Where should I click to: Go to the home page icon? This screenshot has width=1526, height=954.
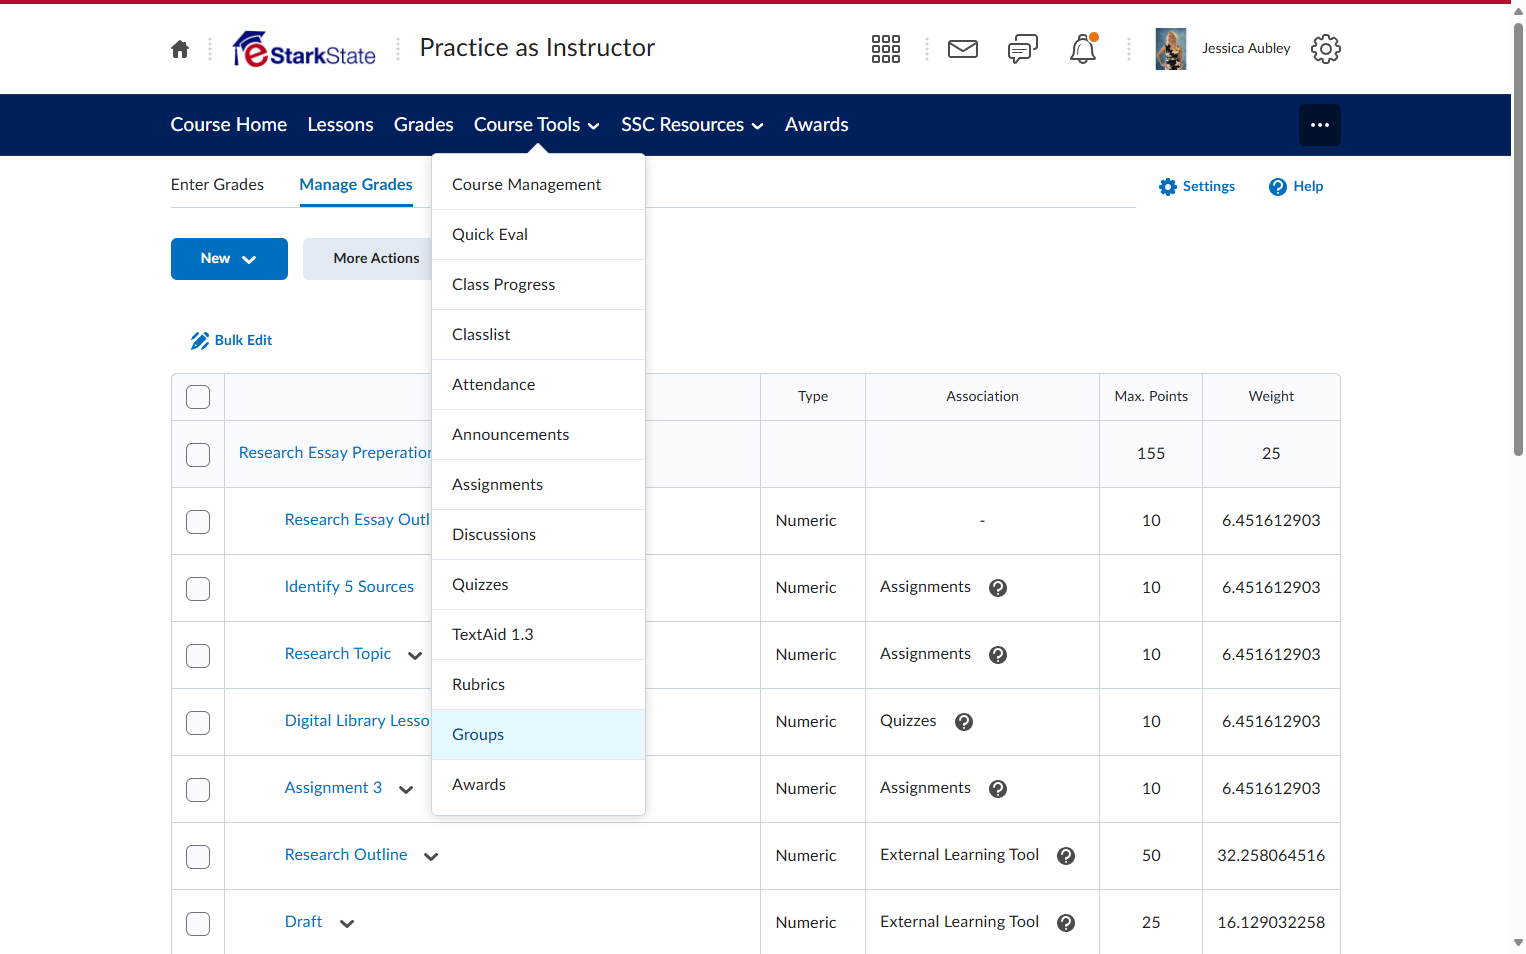[x=180, y=49]
